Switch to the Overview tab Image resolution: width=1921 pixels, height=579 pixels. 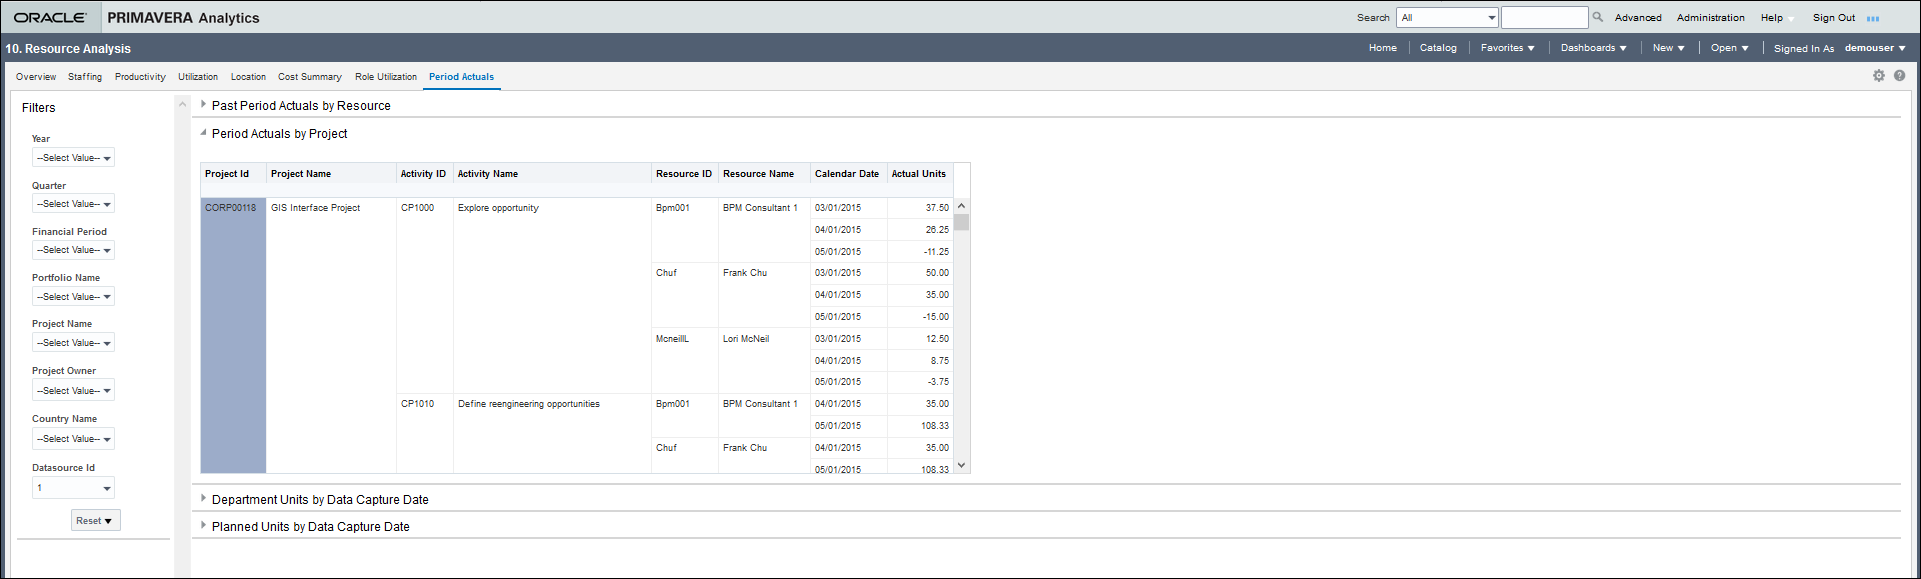point(36,77)
